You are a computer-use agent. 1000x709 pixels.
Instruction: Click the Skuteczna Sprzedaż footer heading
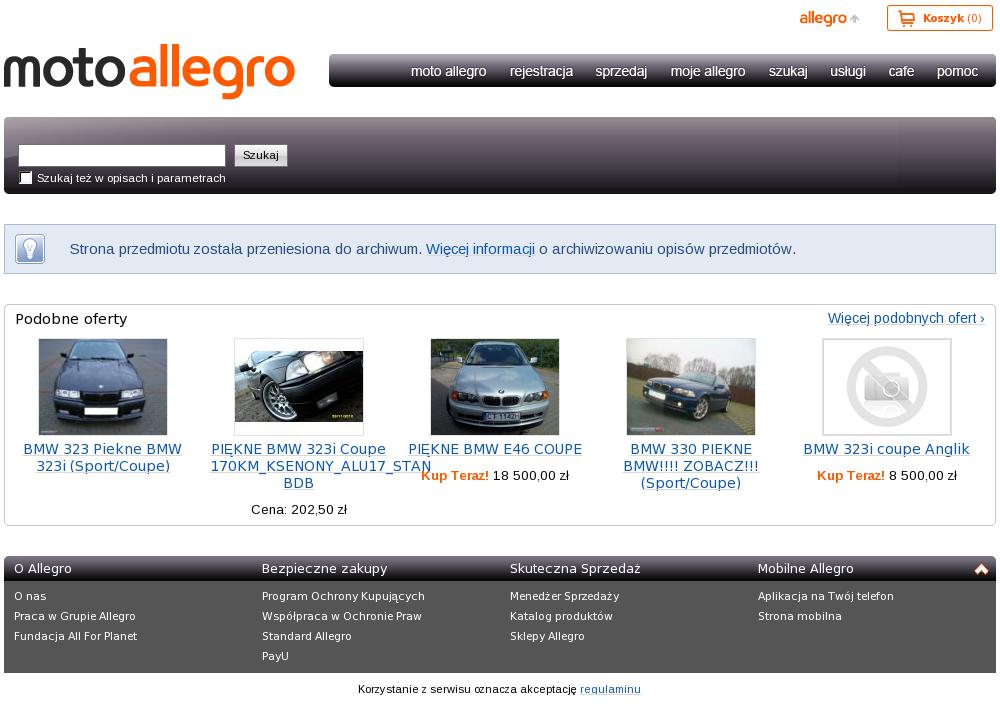575,569
